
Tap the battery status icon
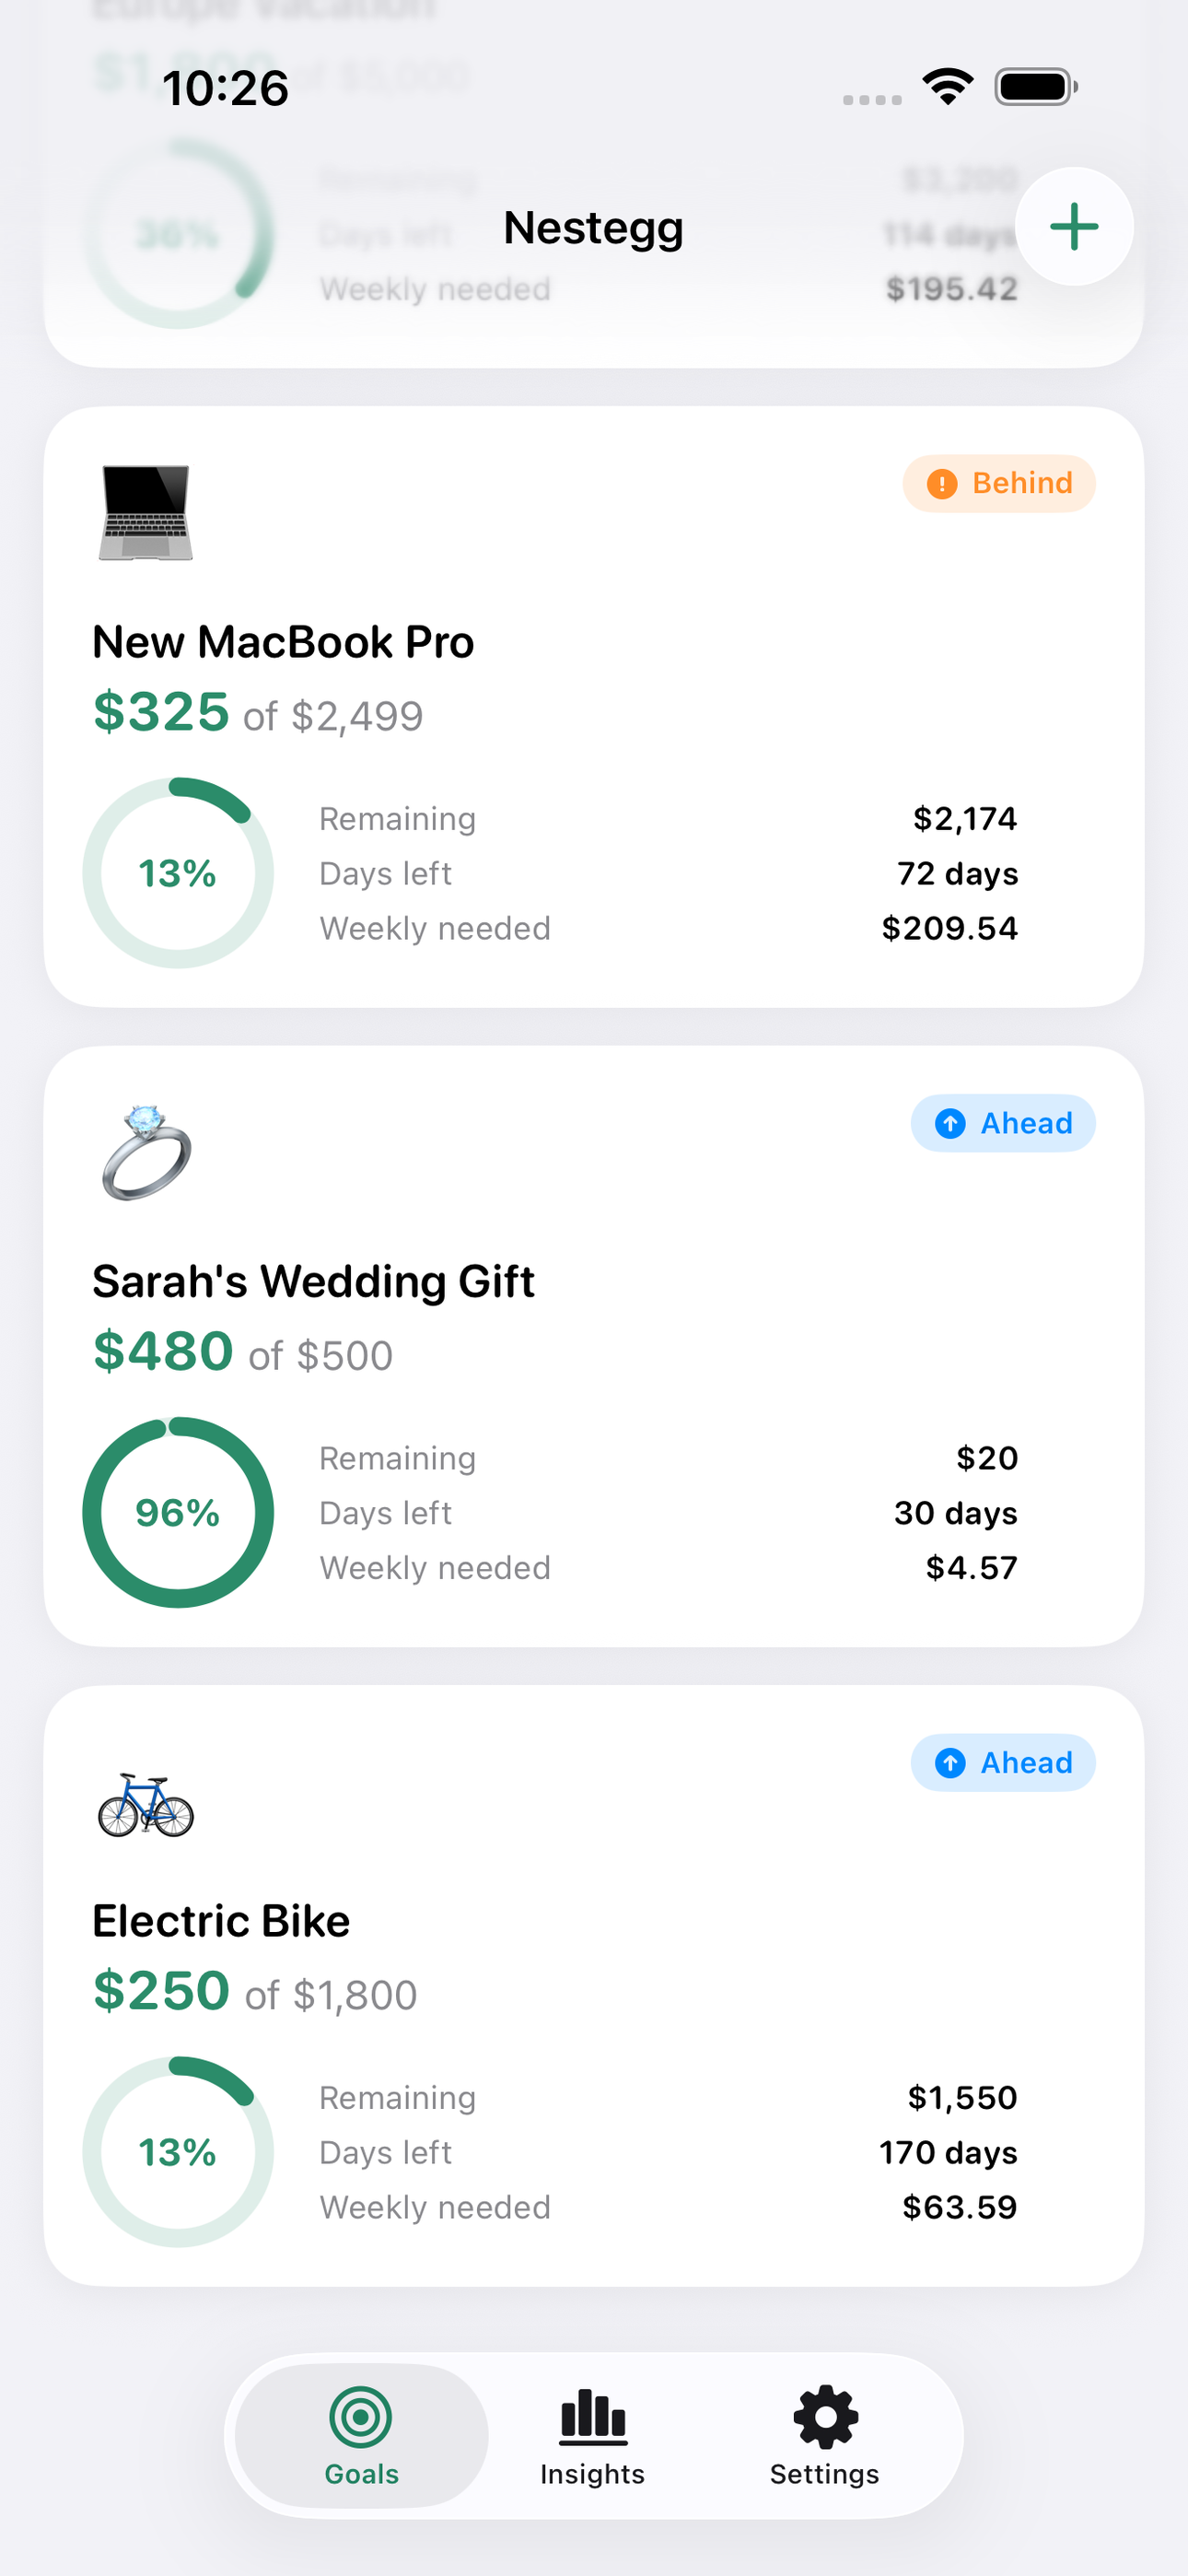(1036, 86)
